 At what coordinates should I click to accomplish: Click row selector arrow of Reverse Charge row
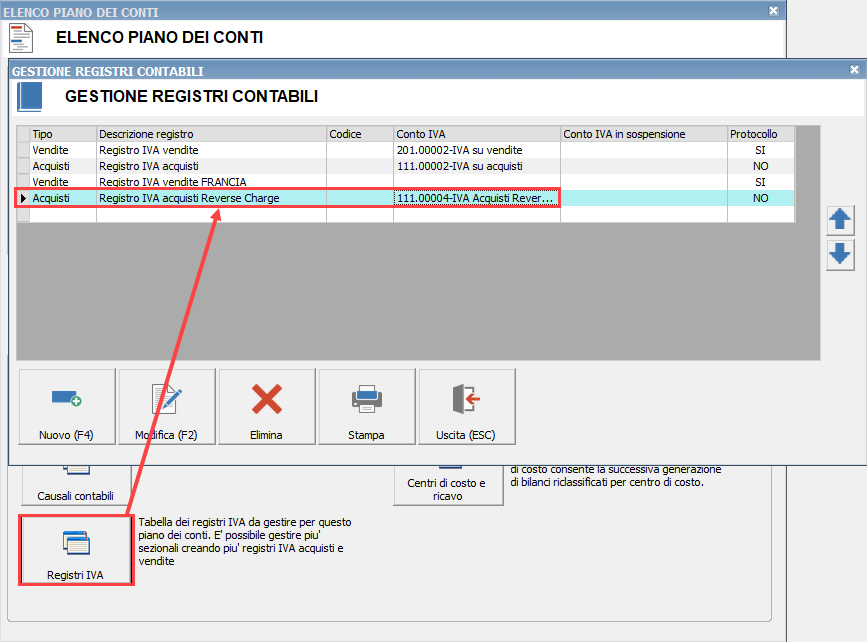tap(23, 198)
